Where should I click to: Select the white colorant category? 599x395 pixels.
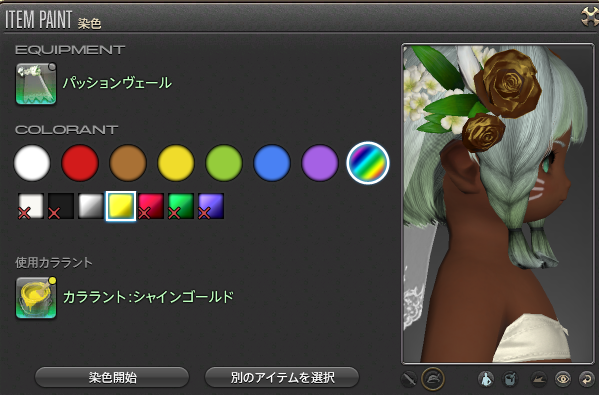point(32,163)
